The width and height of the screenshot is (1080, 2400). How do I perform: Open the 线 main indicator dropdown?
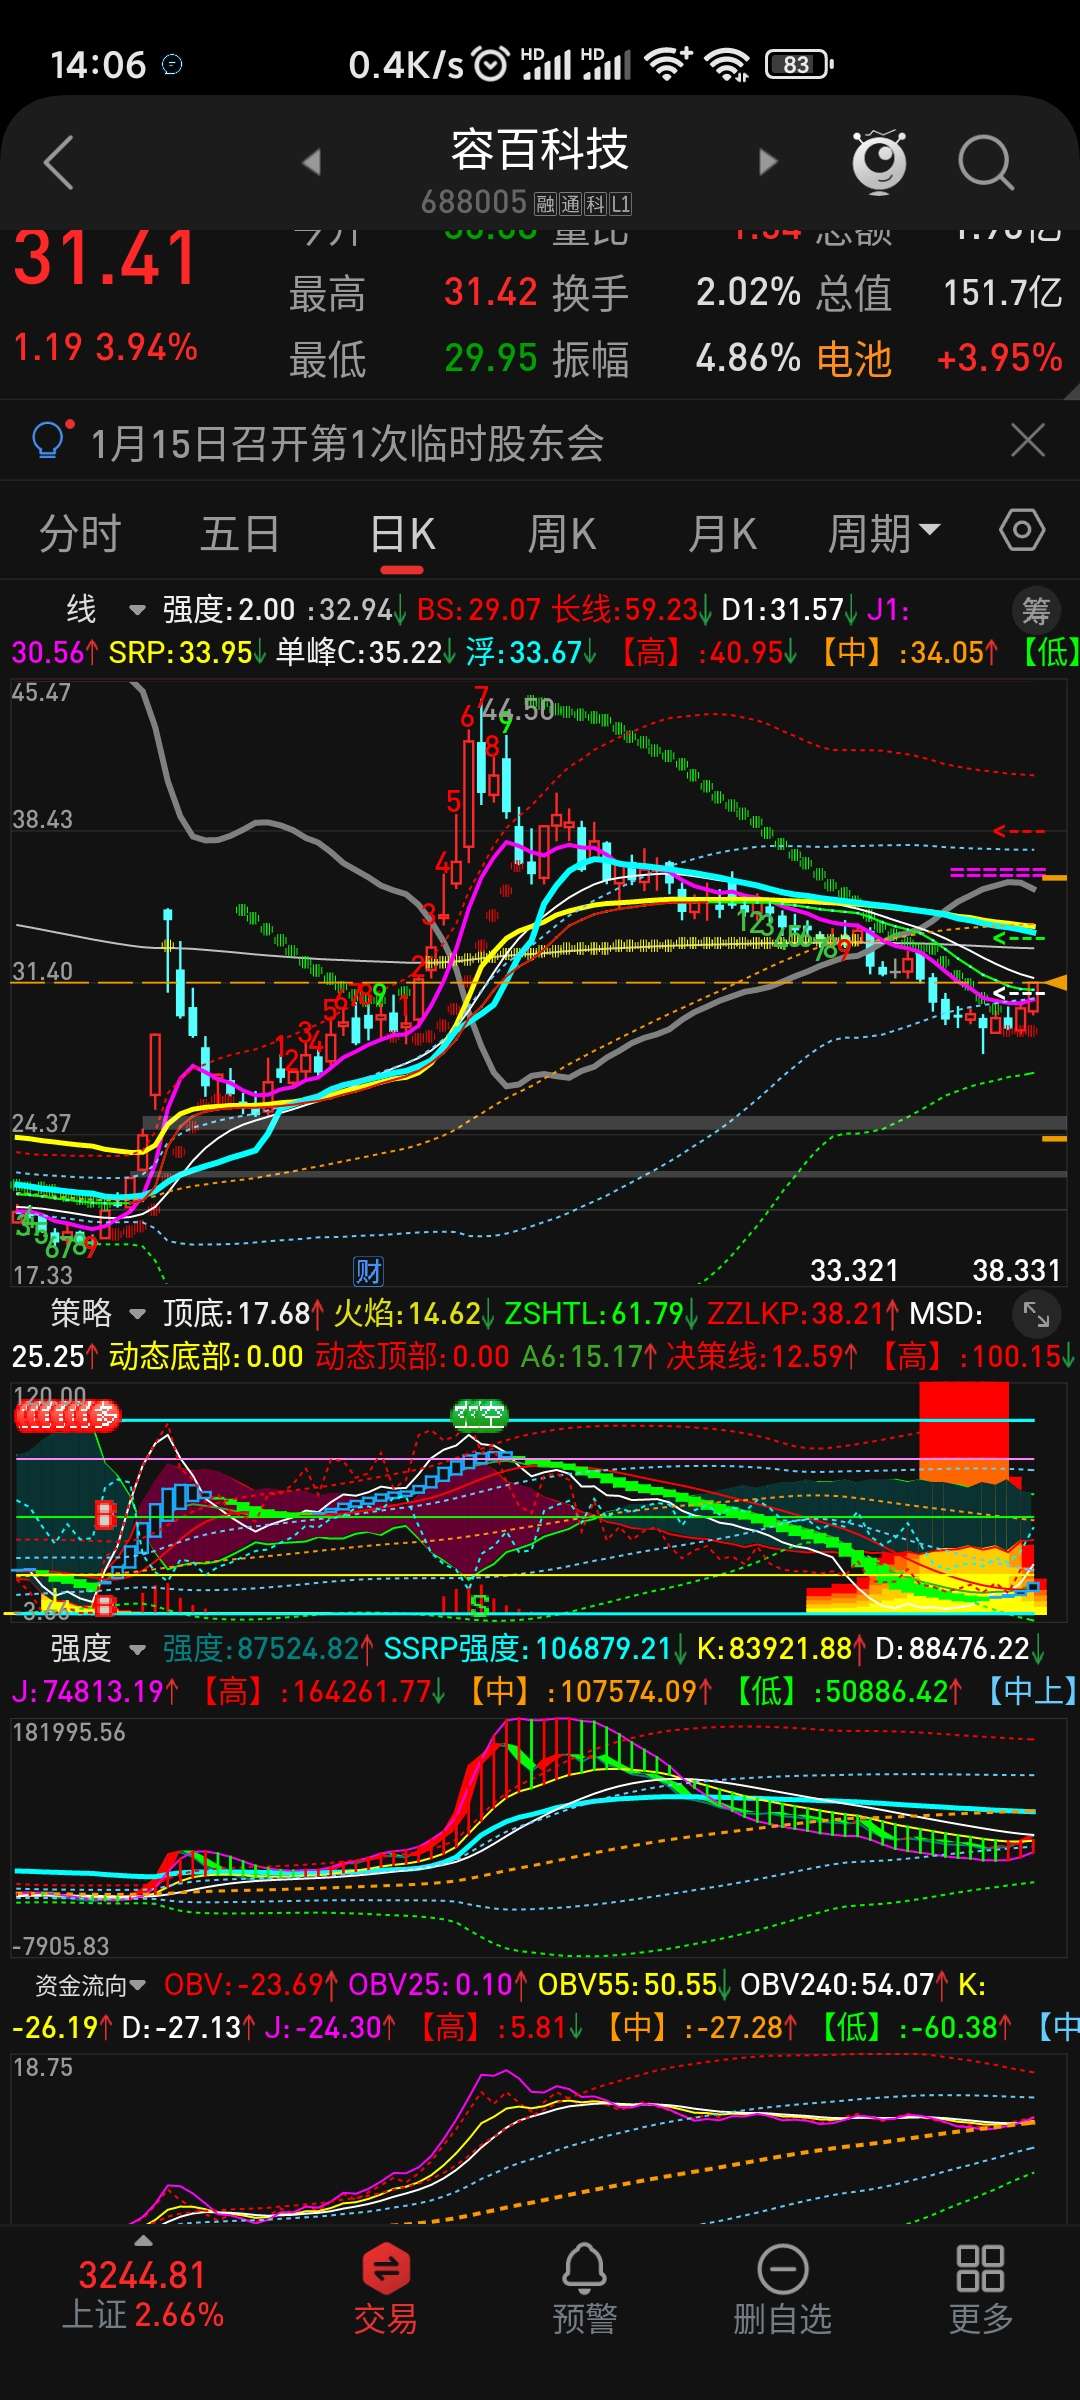tap(105, 609)
